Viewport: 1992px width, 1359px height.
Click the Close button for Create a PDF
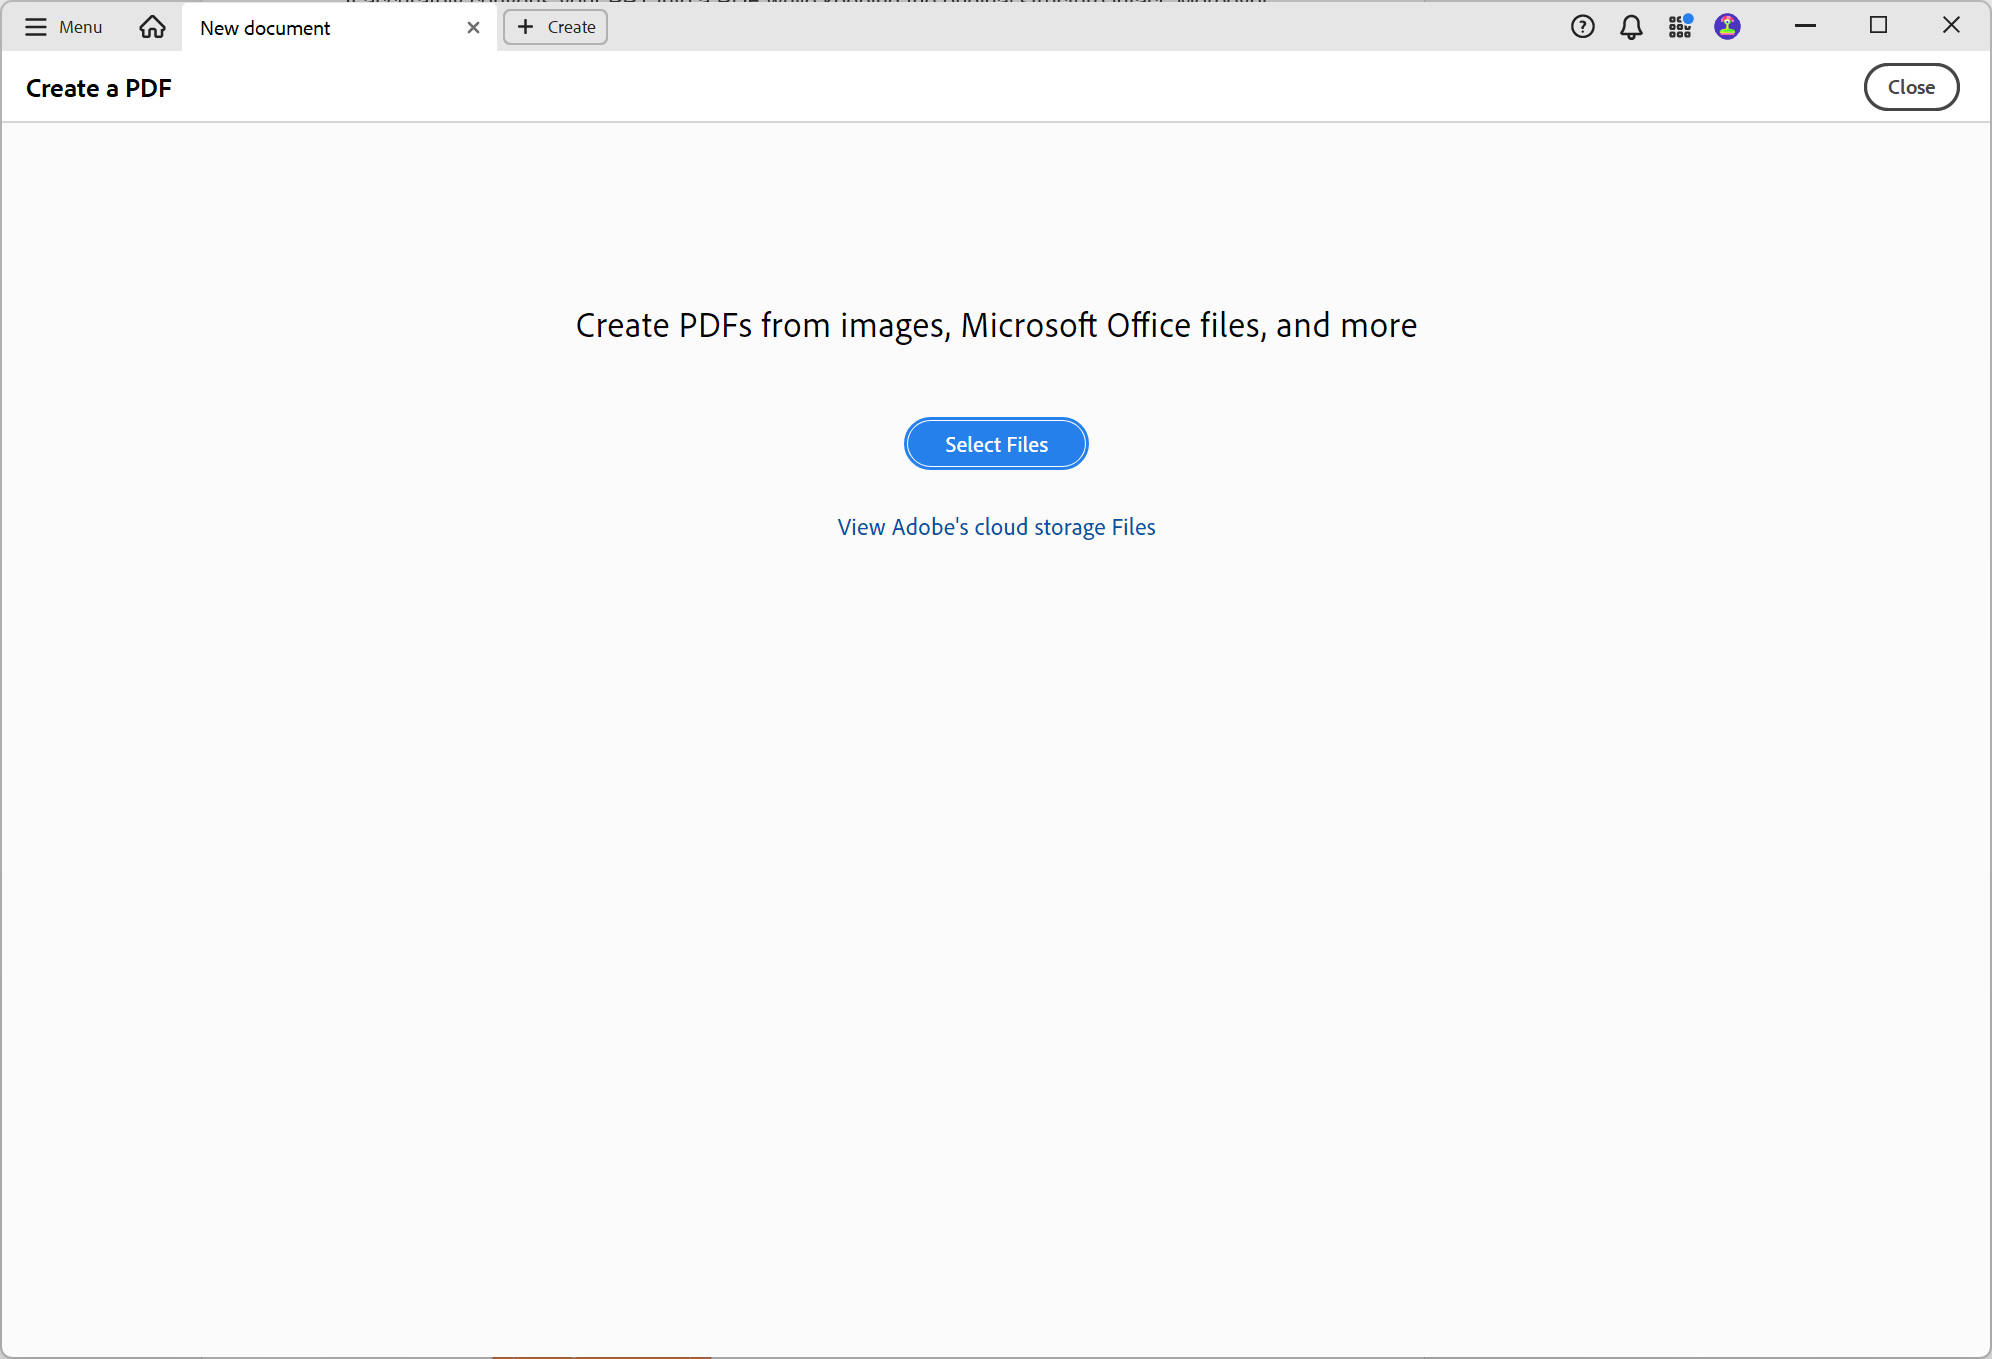coord(1911,87)
